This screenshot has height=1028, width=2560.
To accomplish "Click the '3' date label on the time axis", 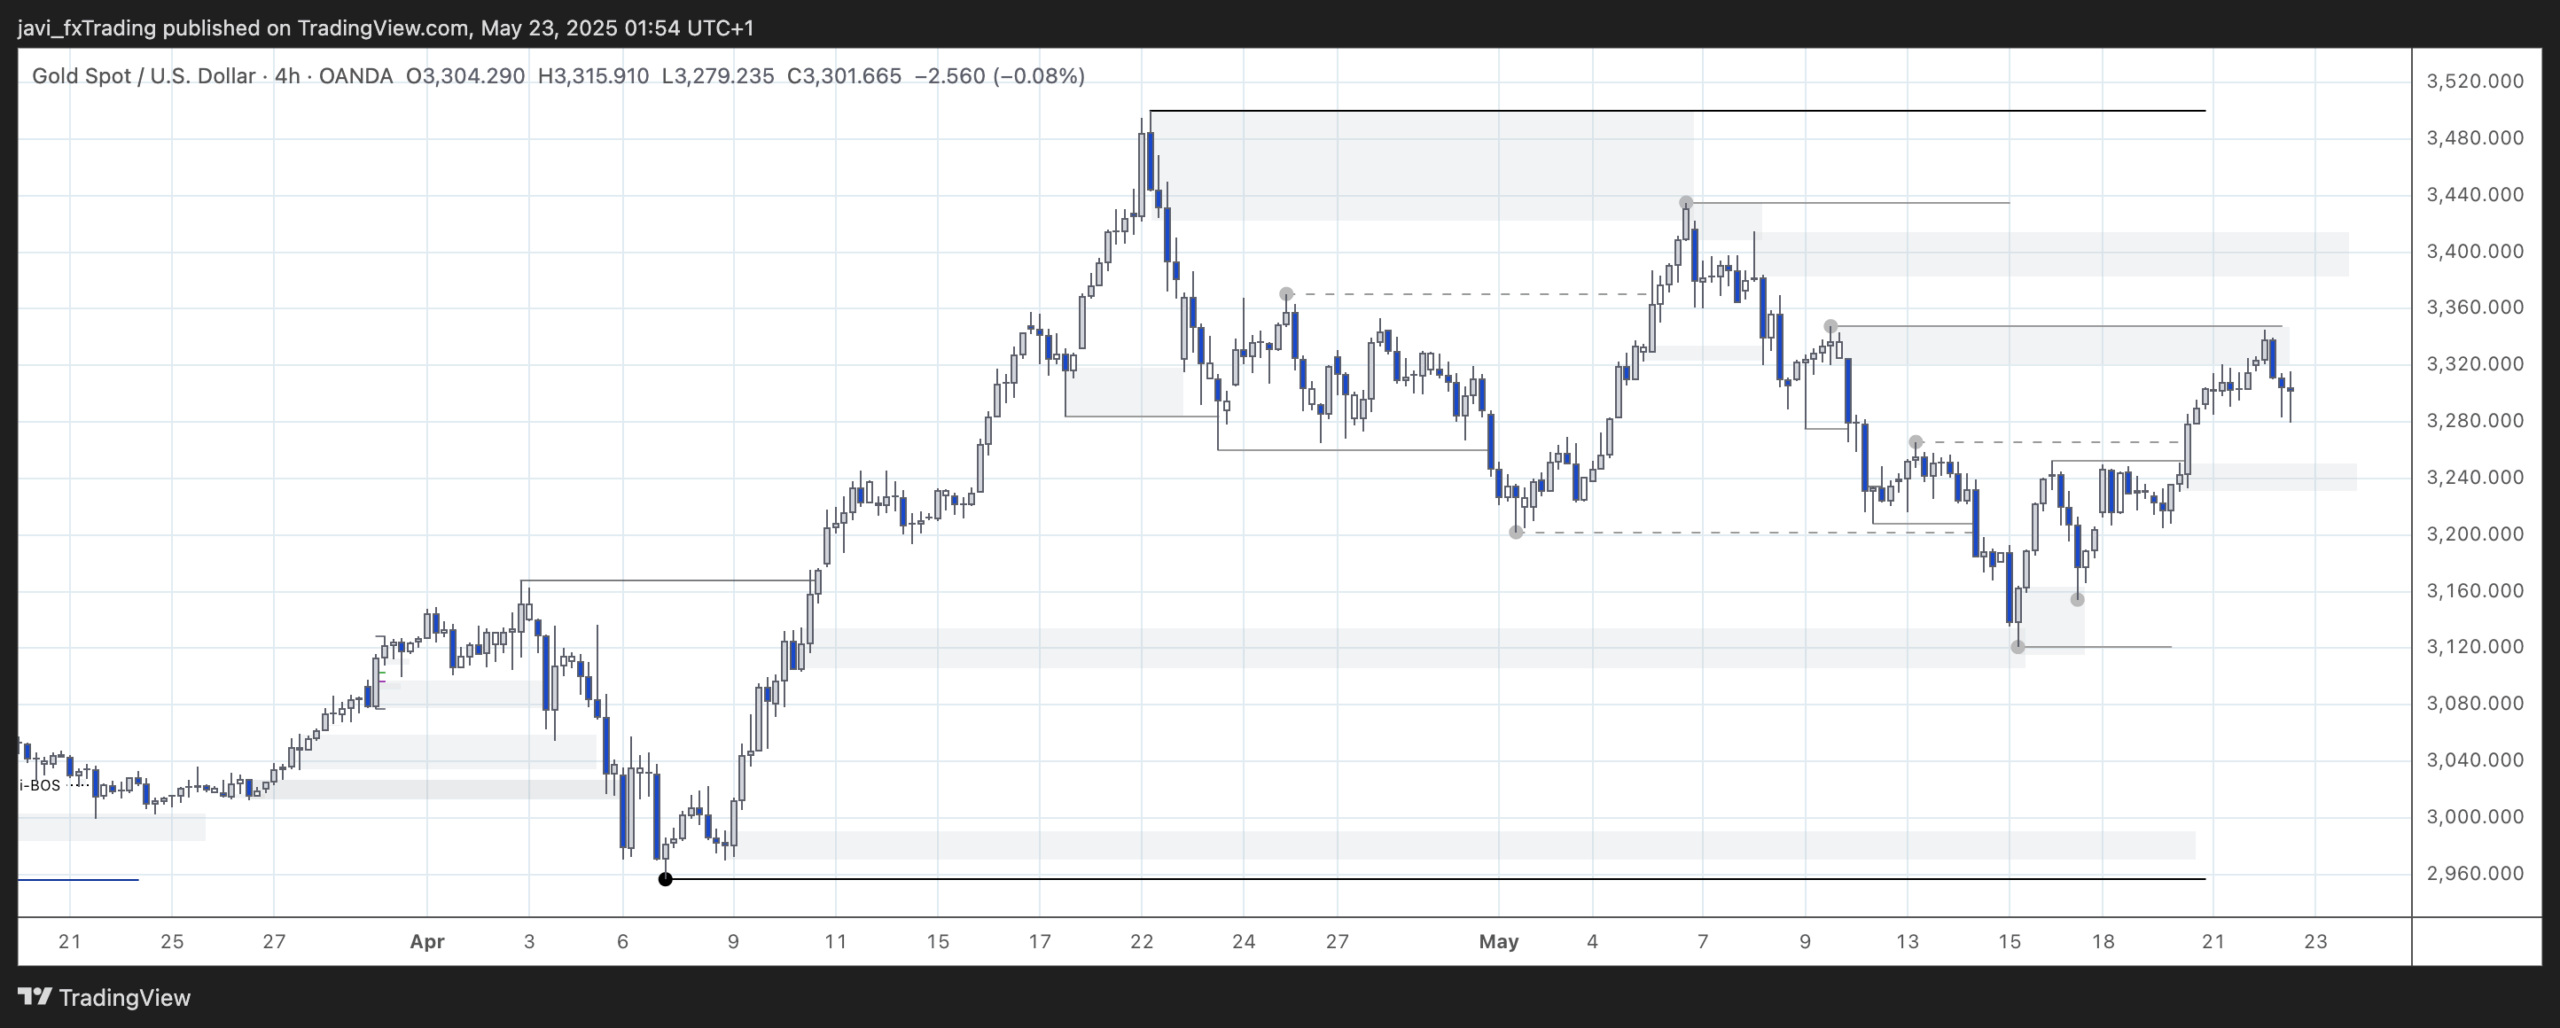I will tap(529, 942).
